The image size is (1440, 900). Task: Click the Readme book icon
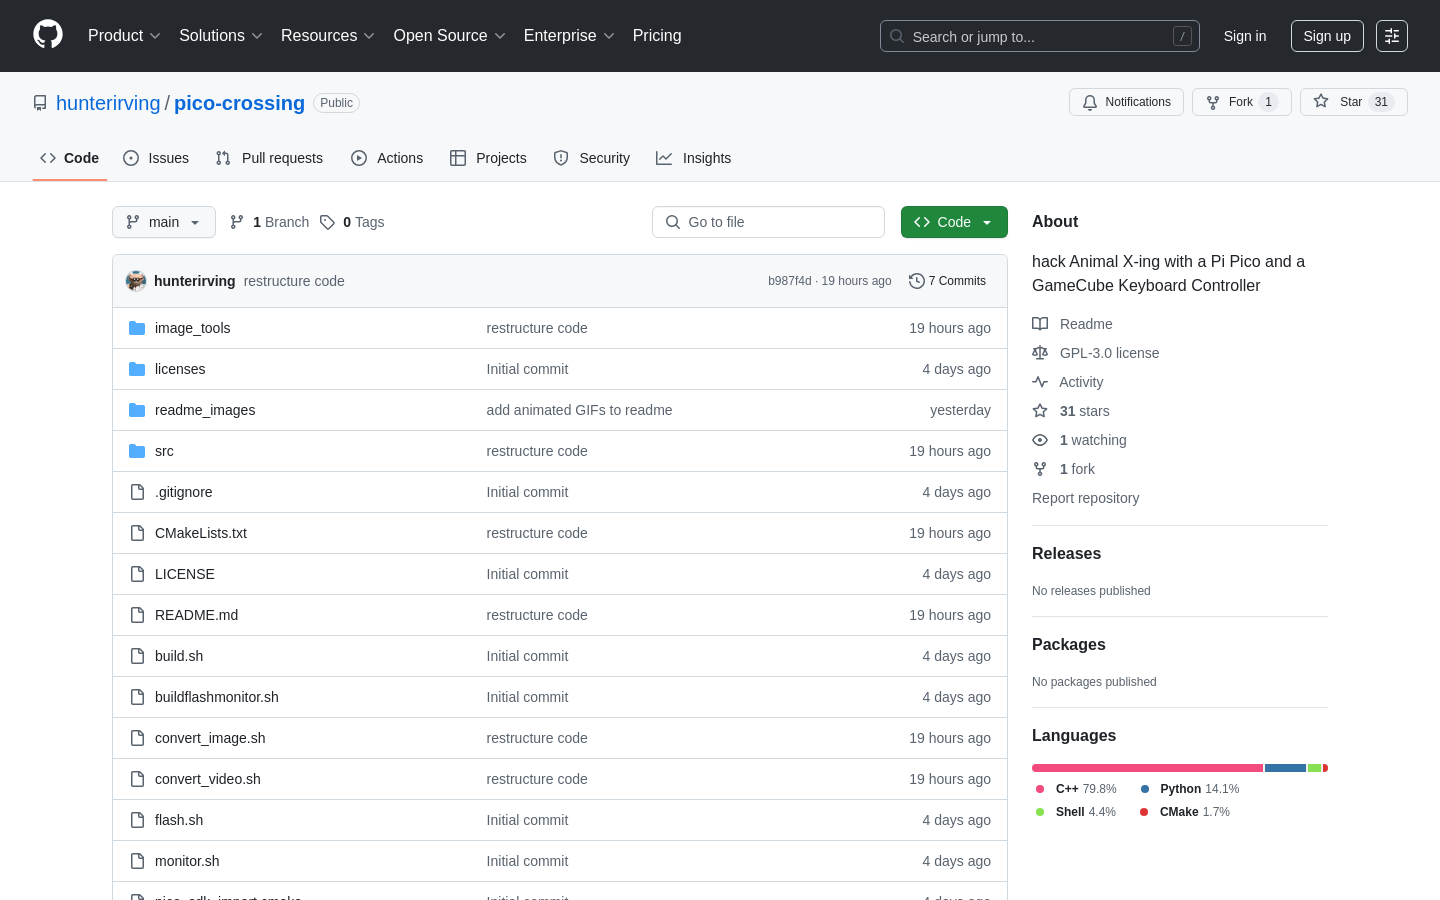(1040, 324)
